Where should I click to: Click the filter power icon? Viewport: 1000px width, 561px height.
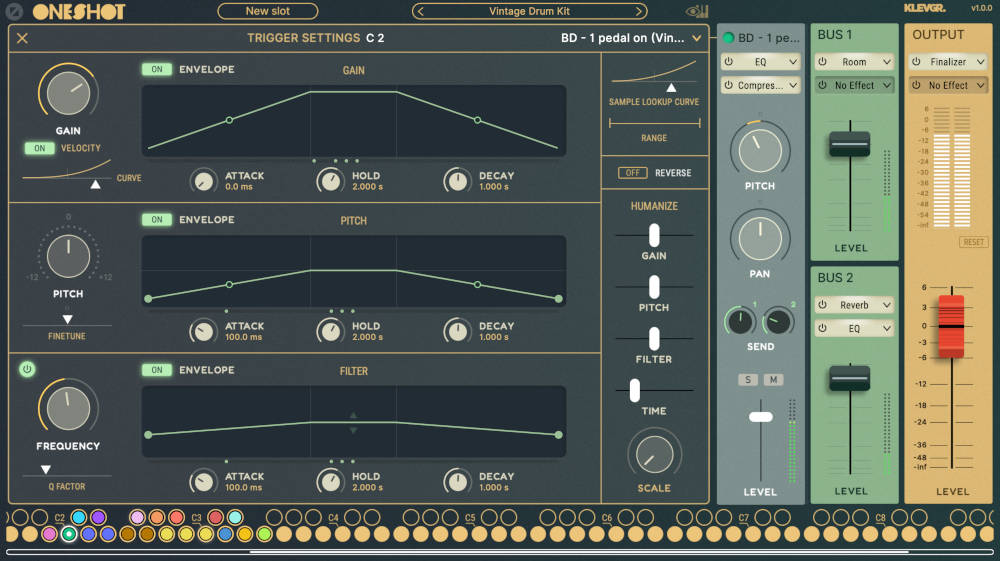tap(27, 369)
